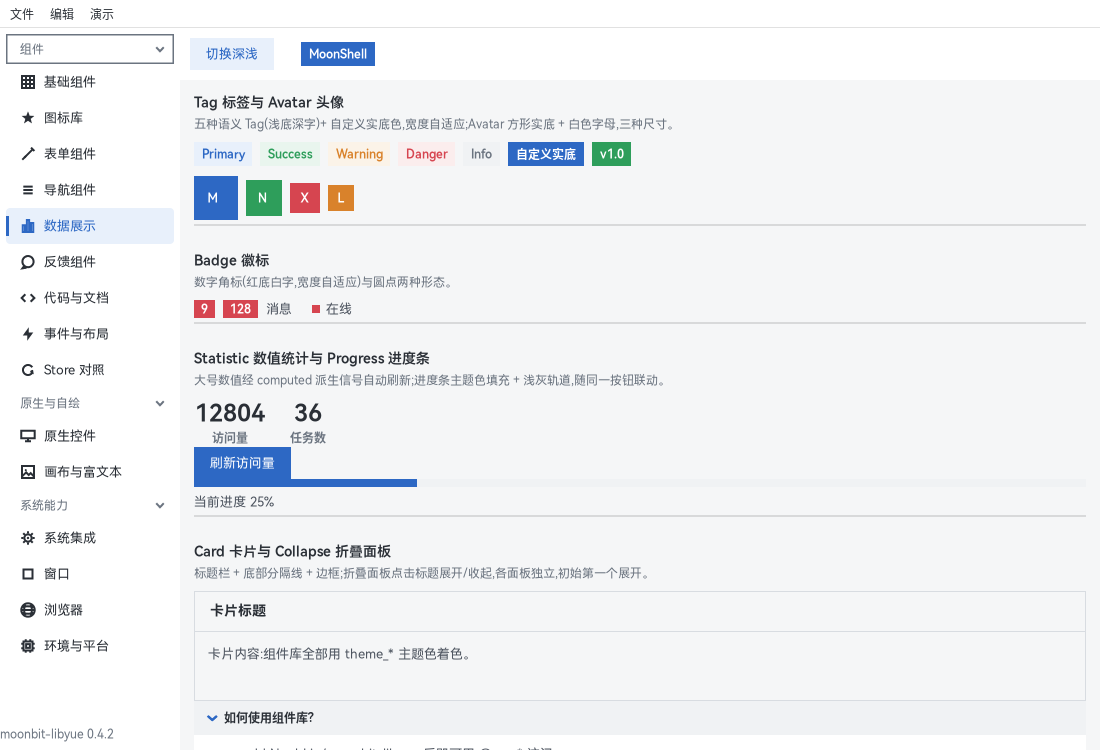This screenshot has height=750, width=1100.
Task: Collapse the 原生与自绘 section chevron
Action: coord(160,403)
